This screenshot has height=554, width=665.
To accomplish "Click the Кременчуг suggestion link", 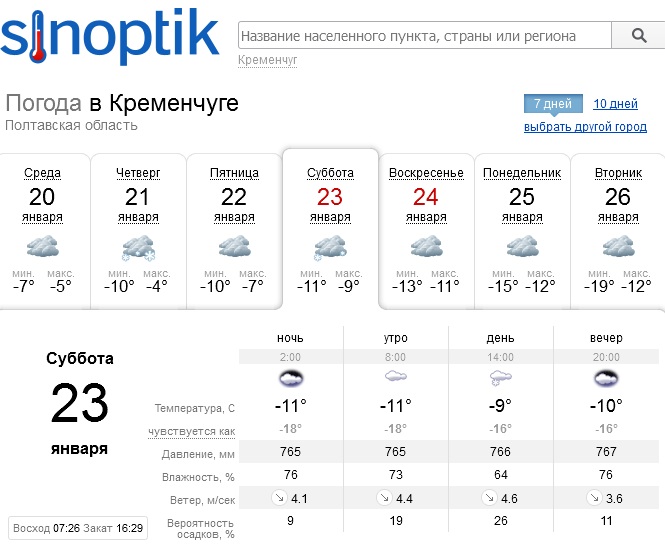I will [x=268, y=60].
